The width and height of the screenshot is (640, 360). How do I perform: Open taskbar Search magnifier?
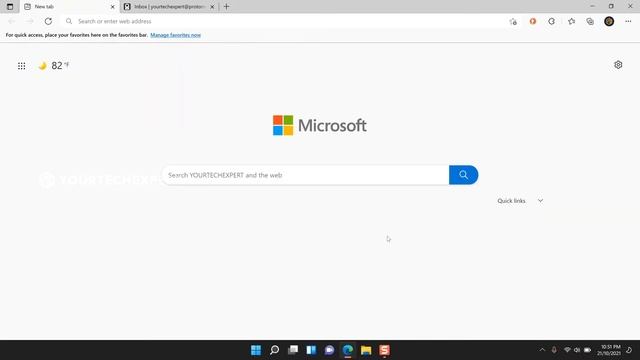[x=274, y=350]
